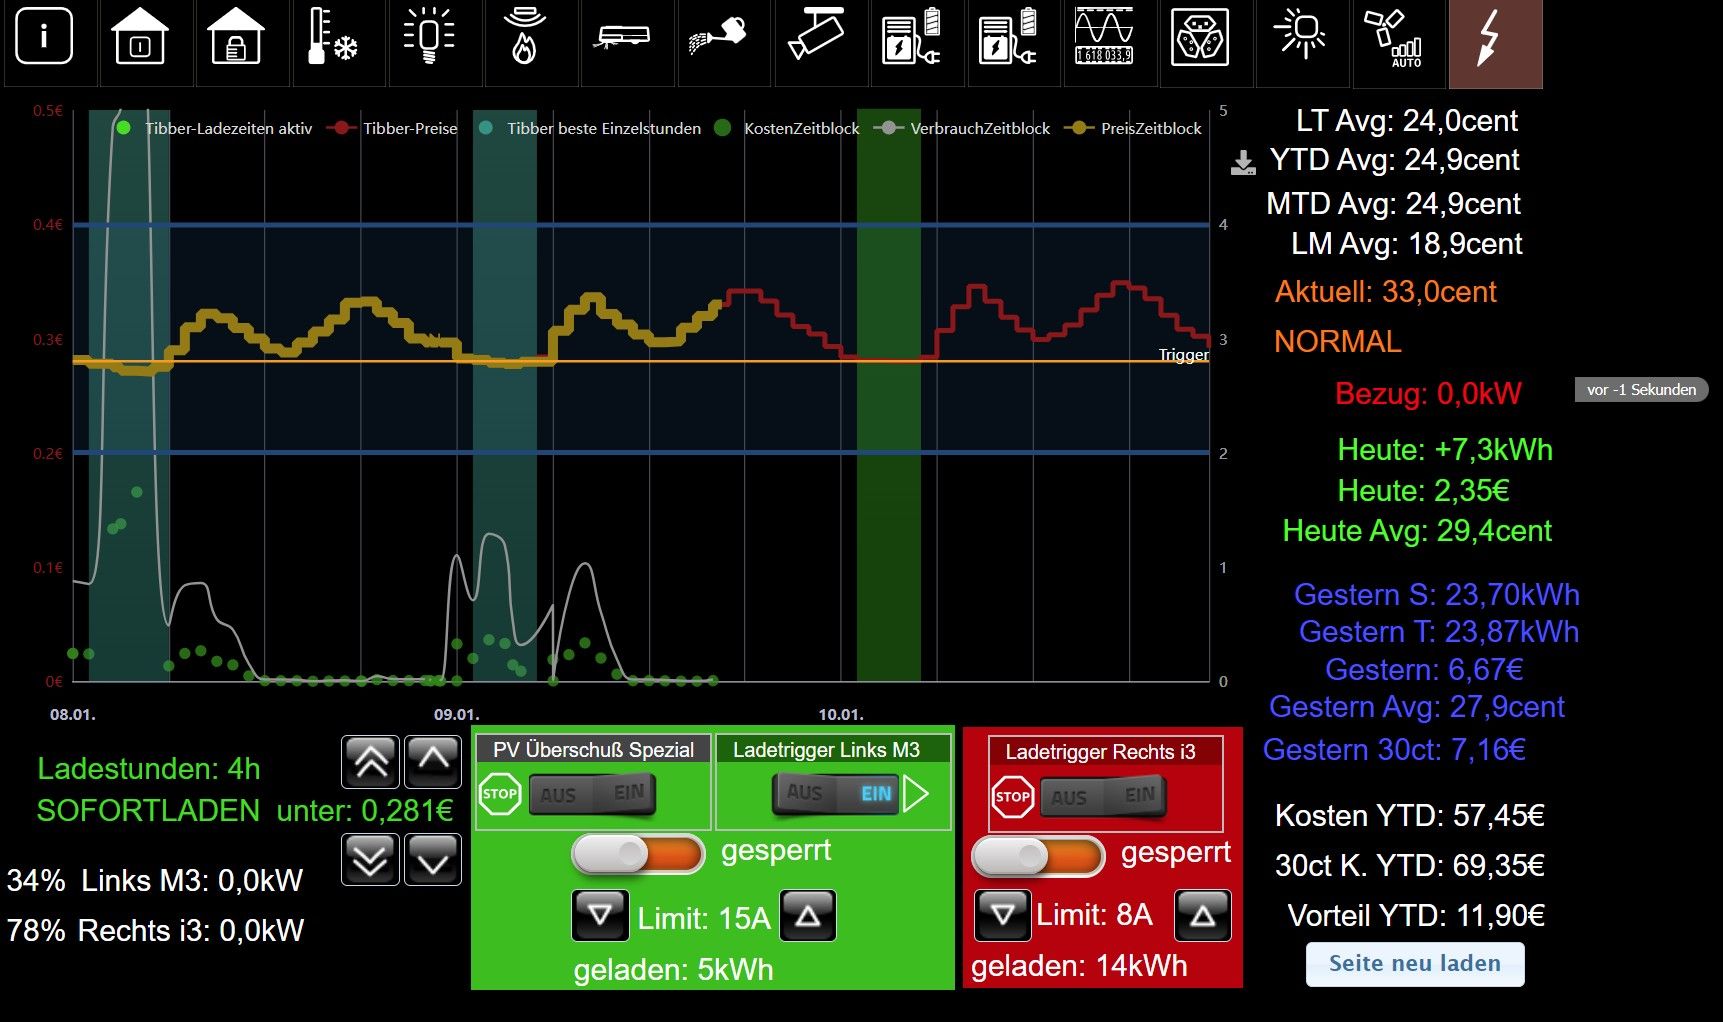This screenshot has height=1022, width=1723.
Task: Open the sun solar icon
Action: pyautogui.click(x=1299, y=35)
